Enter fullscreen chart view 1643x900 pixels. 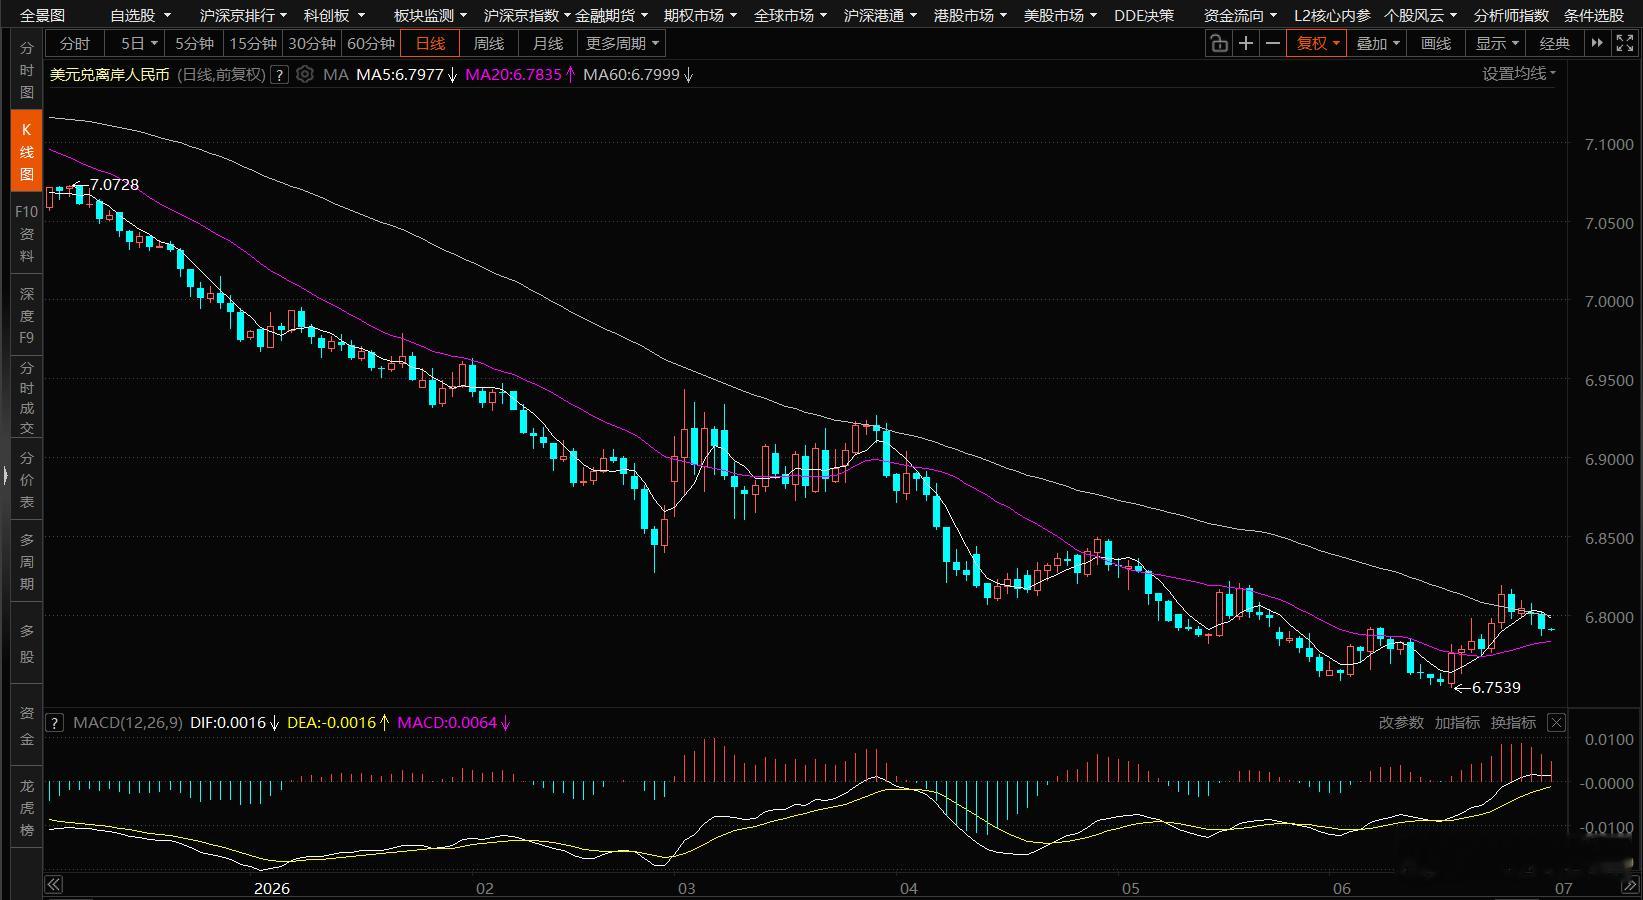(x=1624, y=43)
